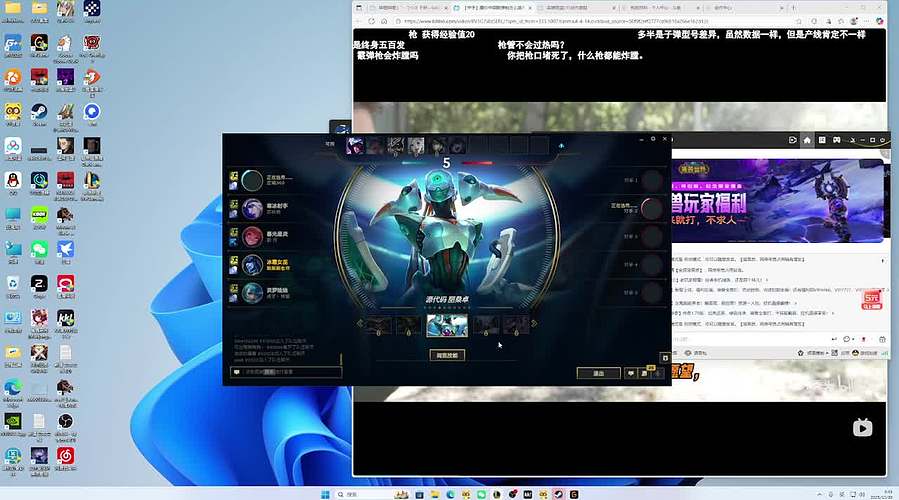Show hidden tray icons chevron on taskbar
This screenshot has width=899, height=500.
click(x=820, y=494)
